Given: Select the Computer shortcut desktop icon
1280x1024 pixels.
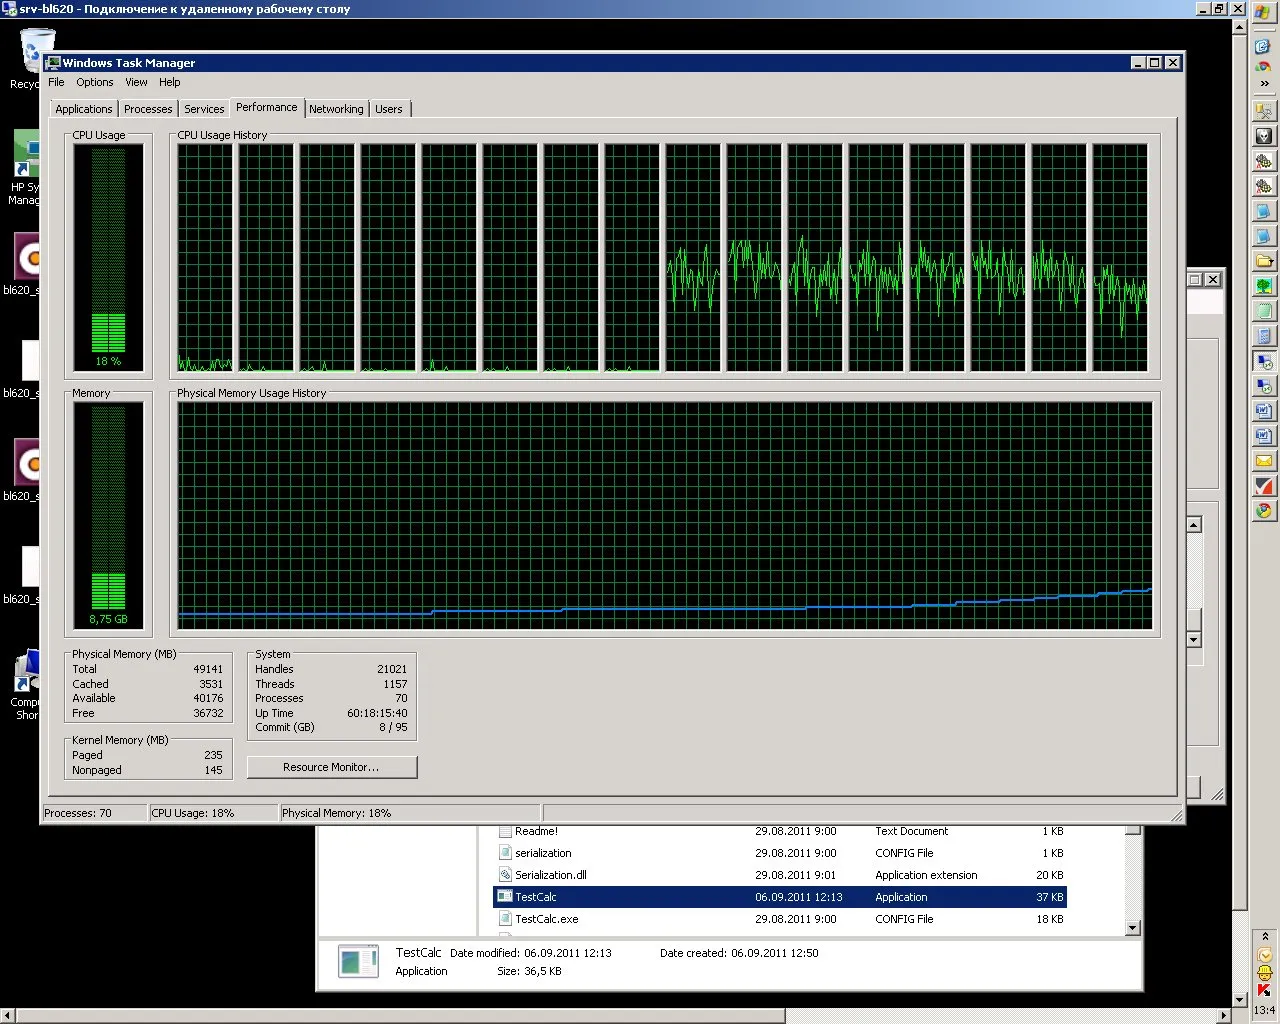Looking at the screenshot, I should [25, 685].
